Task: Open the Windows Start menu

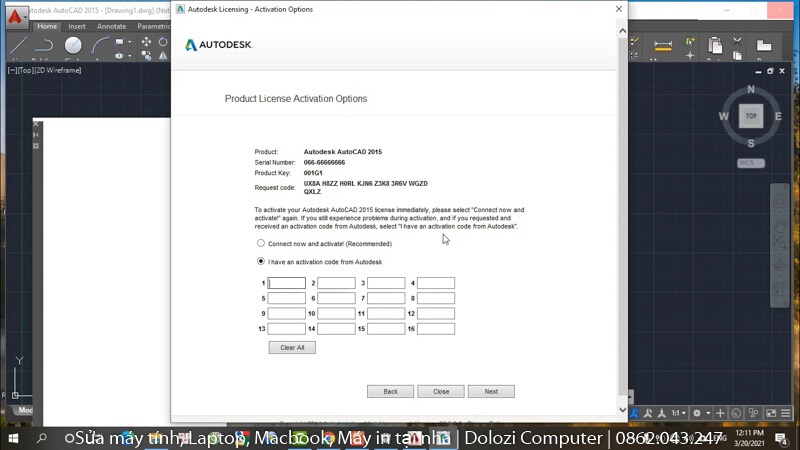Action: [x=14, y=438]
